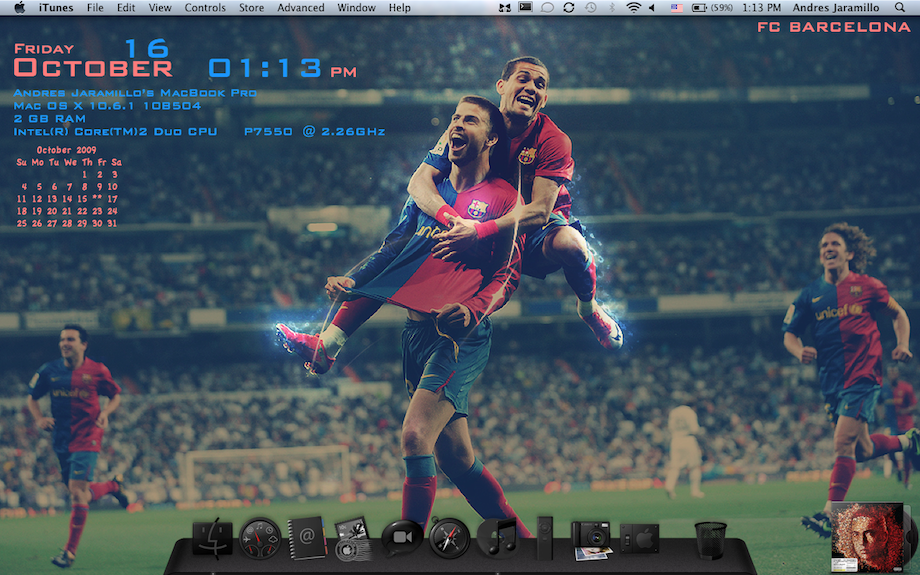Open the Edit menu
920x575 pixels.
coord(126,8)
